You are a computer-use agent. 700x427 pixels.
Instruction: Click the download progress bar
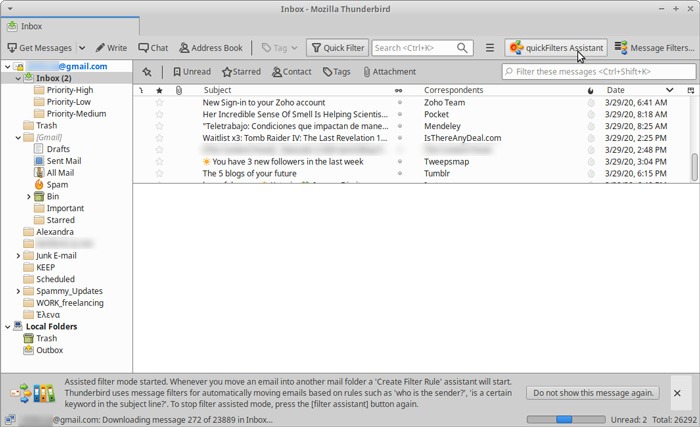(x=566, y=419)
